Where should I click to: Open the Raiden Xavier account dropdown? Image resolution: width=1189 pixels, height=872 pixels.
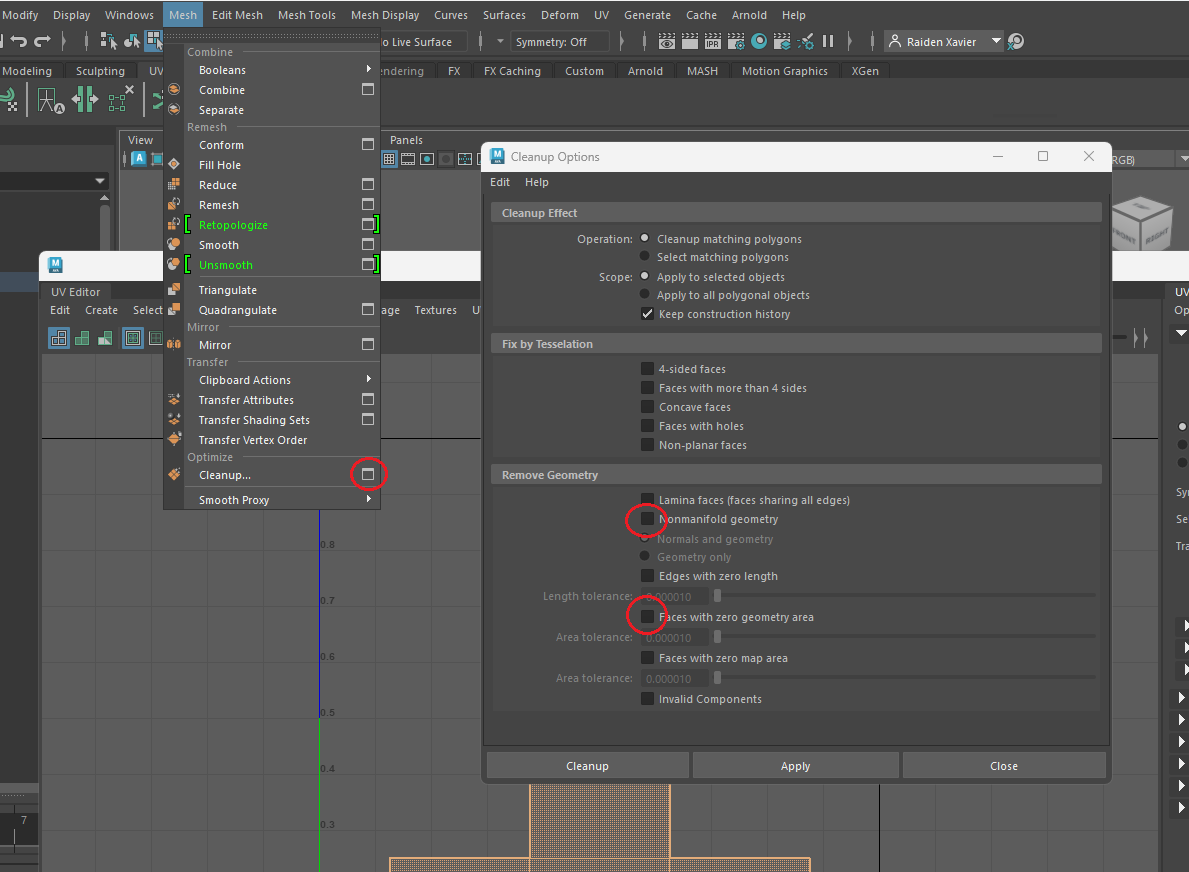pos(996,41)
